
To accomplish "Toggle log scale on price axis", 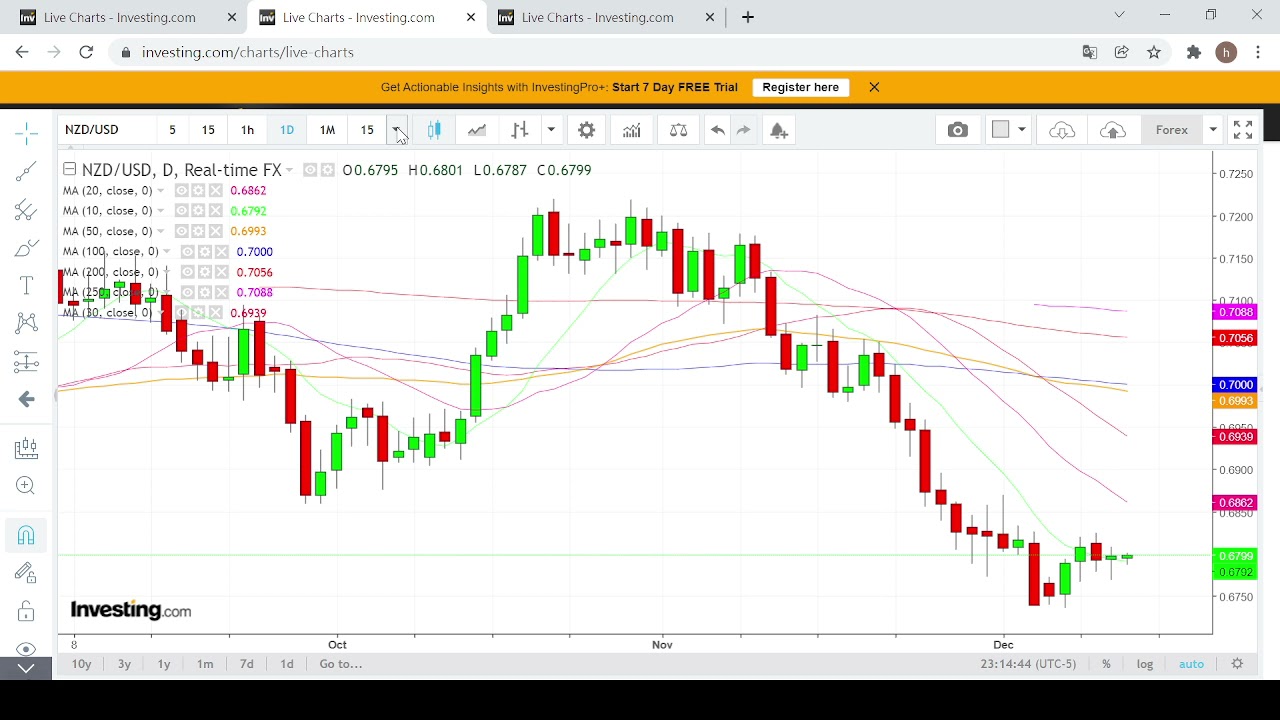I will (1144, 664).
